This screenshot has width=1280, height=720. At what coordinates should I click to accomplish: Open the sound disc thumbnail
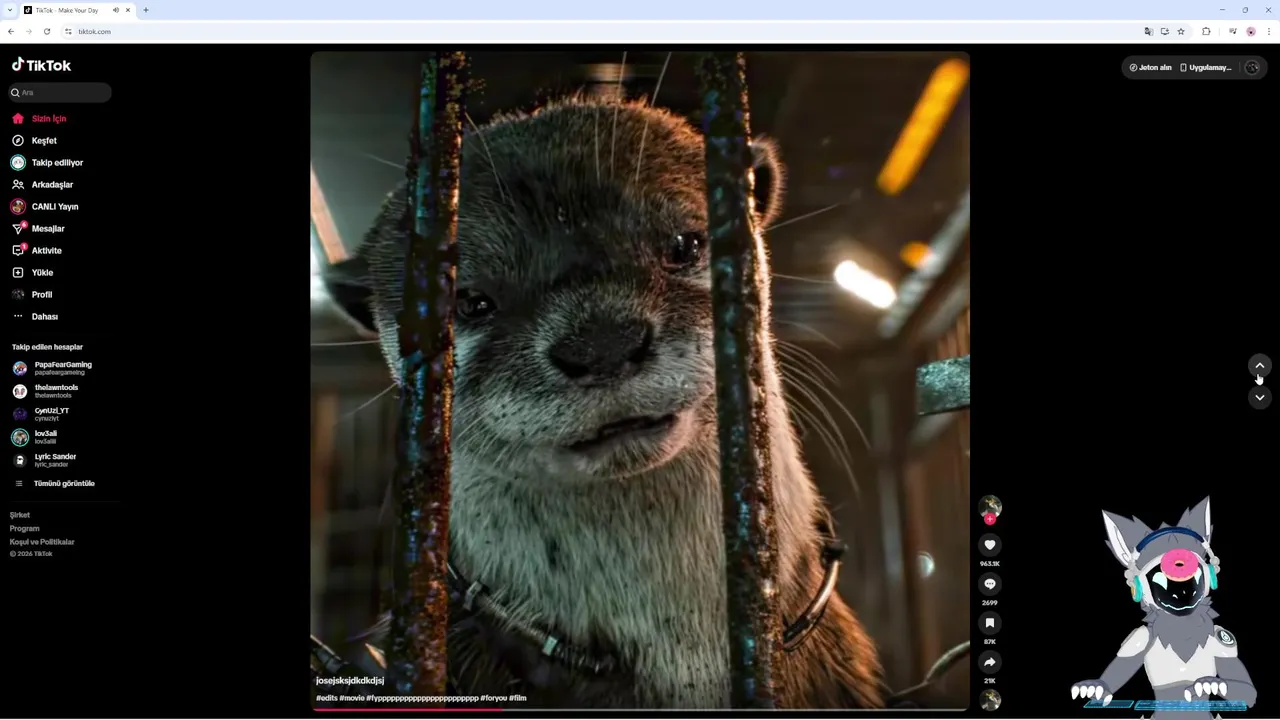990,700
